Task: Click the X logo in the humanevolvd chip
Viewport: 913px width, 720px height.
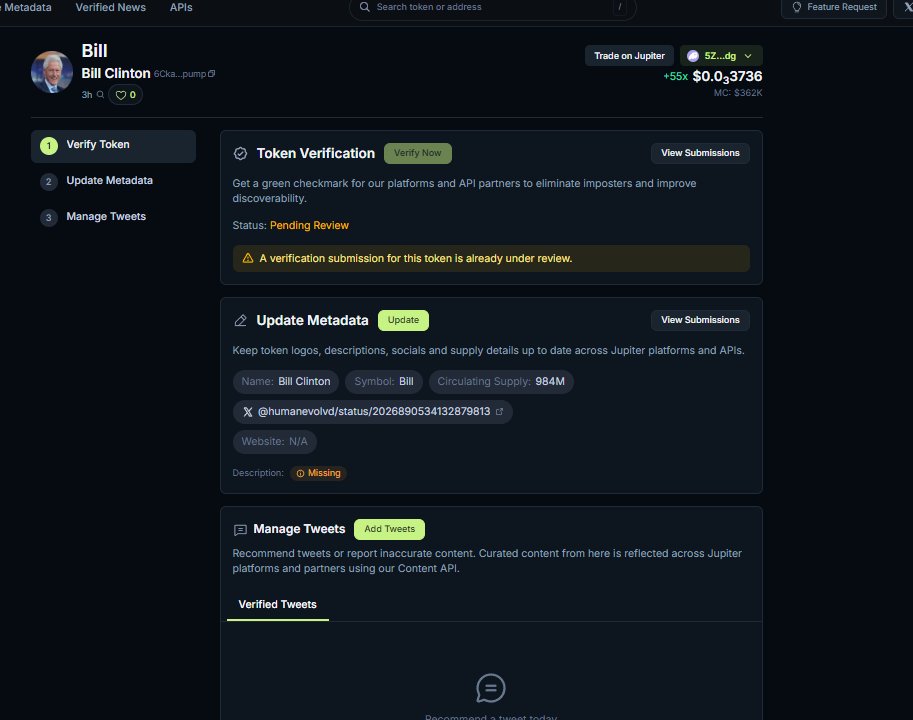Action: (x=248, y=412)
